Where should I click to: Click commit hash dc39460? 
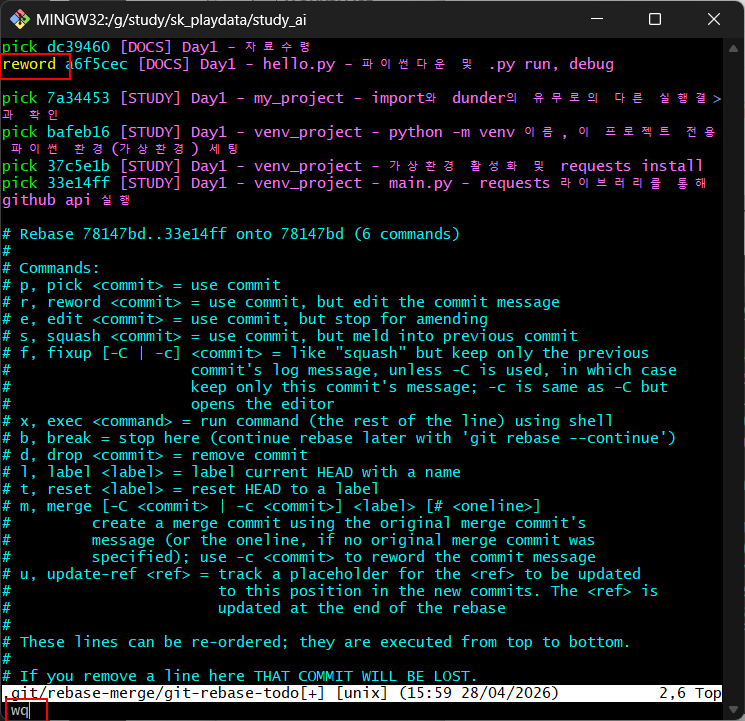(78, 47)
